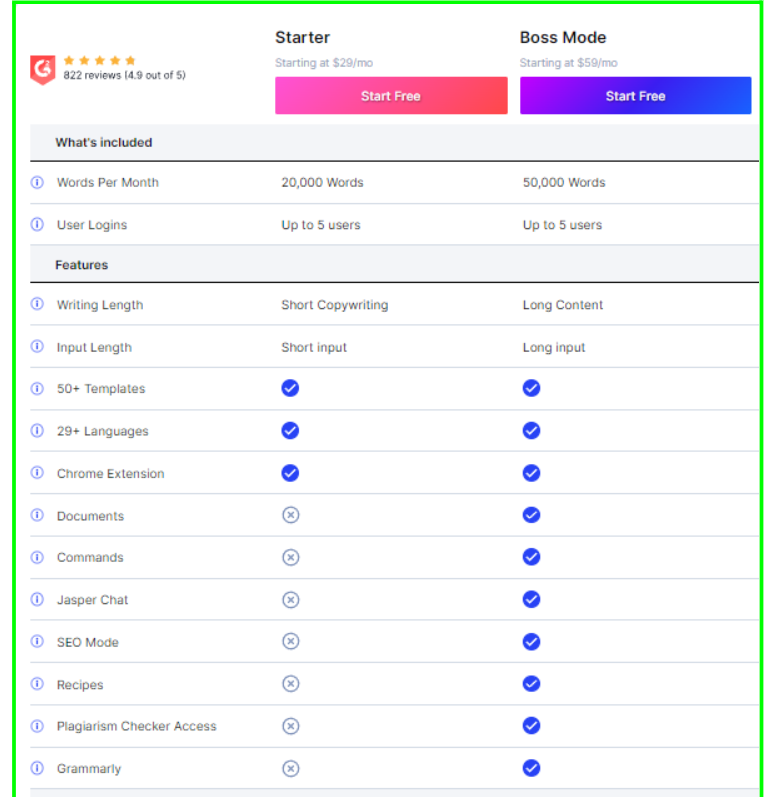Click info icon beside Words Per Month

point(37,182)
